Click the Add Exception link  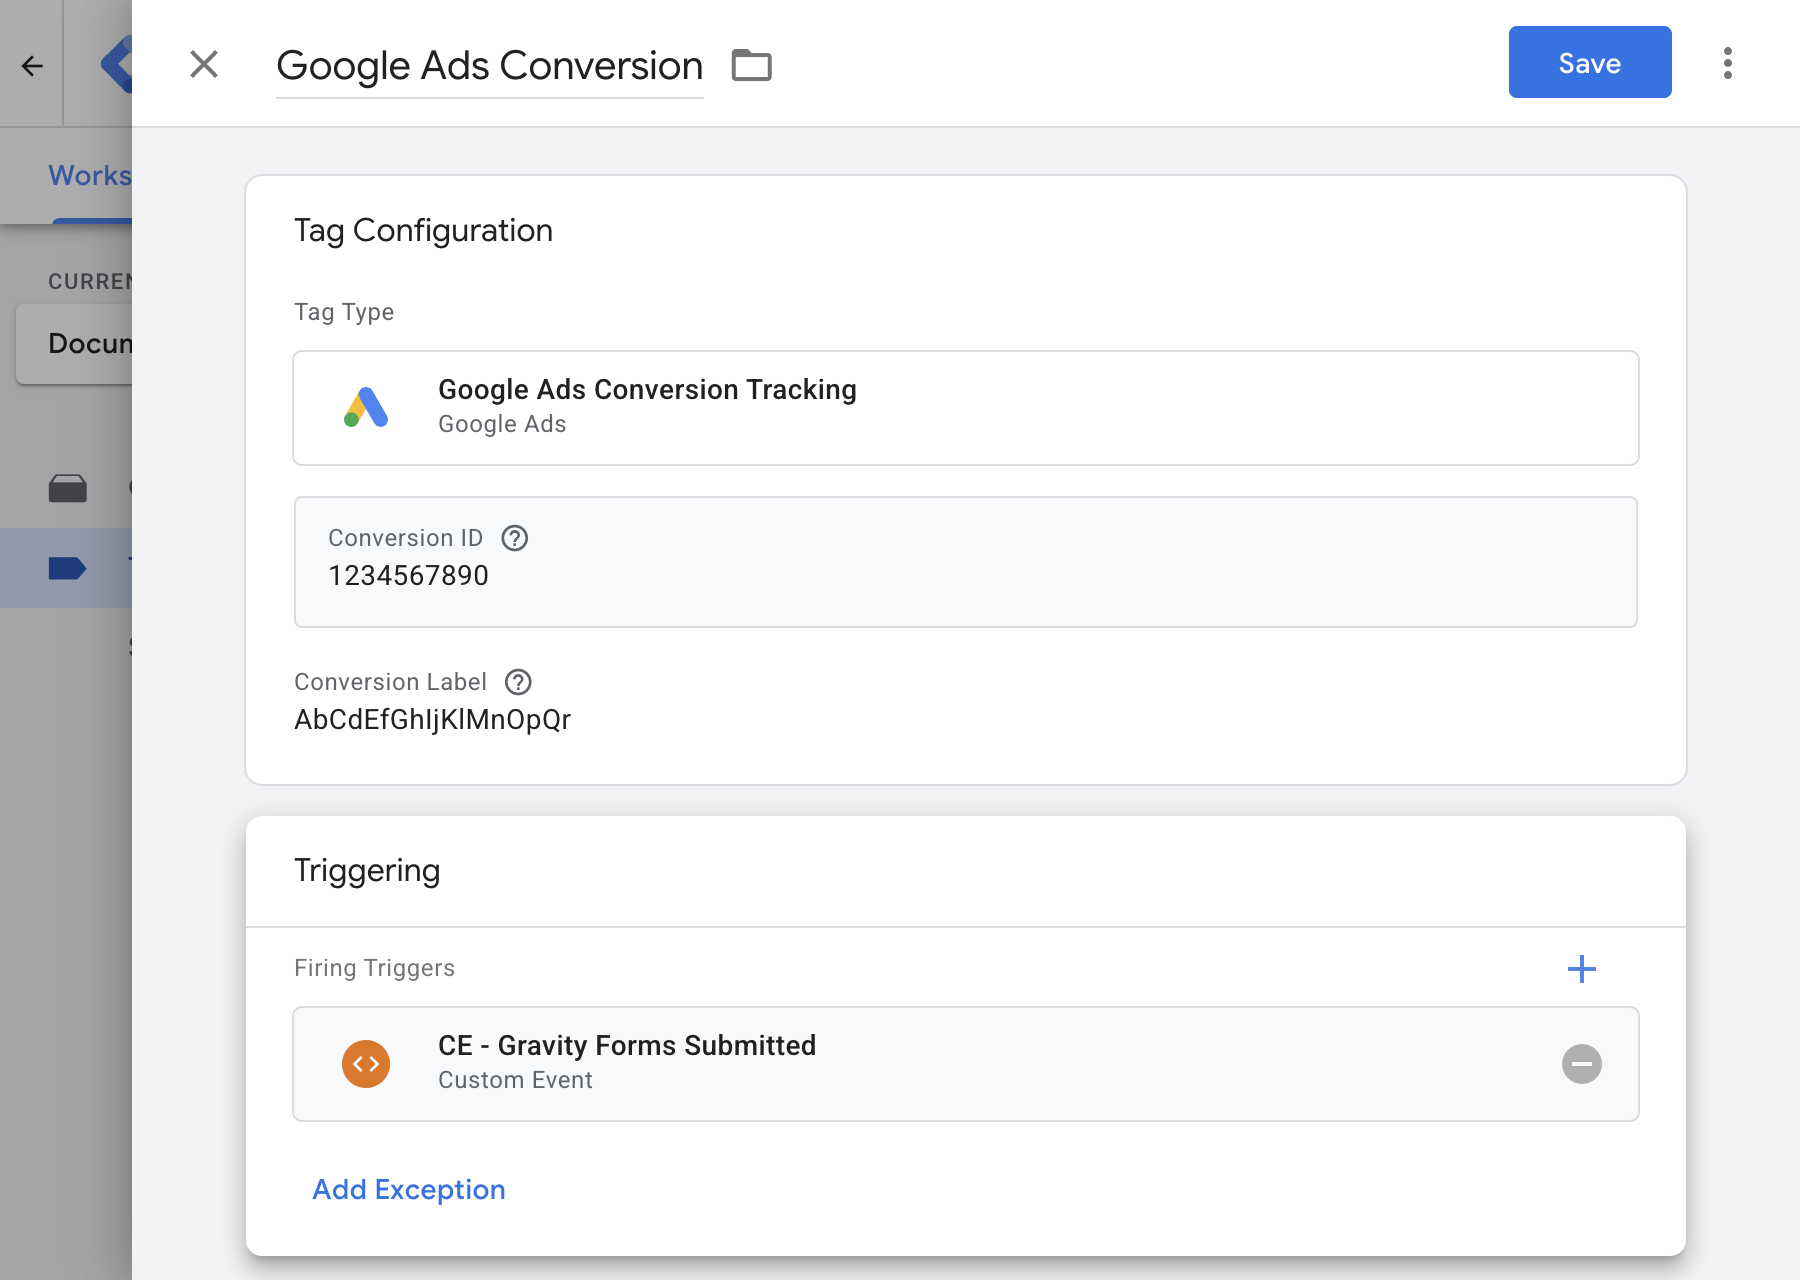click(x=409, y=1189)
